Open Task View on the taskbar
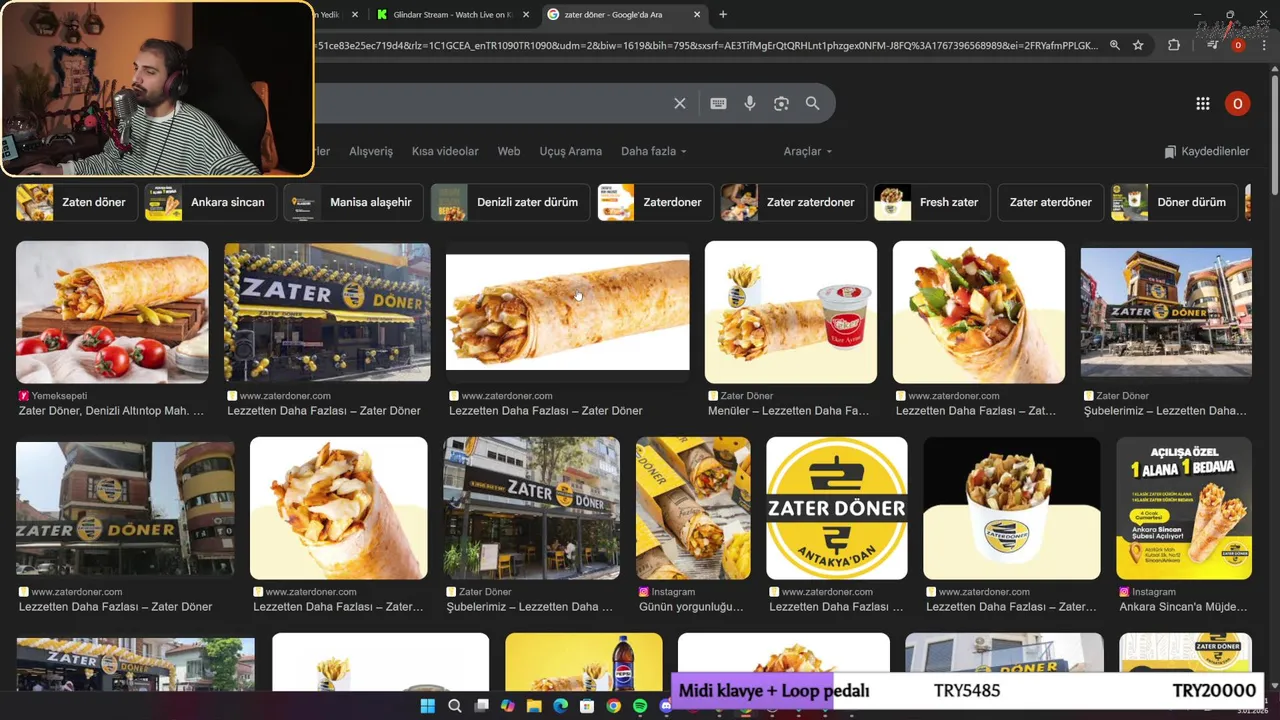The image size is (1280, 720). 481,706
